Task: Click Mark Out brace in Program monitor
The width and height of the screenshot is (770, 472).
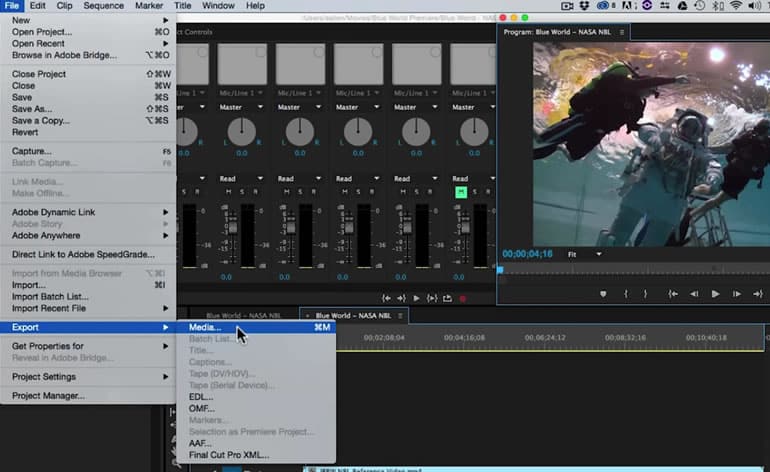Action: click(645, 294)
